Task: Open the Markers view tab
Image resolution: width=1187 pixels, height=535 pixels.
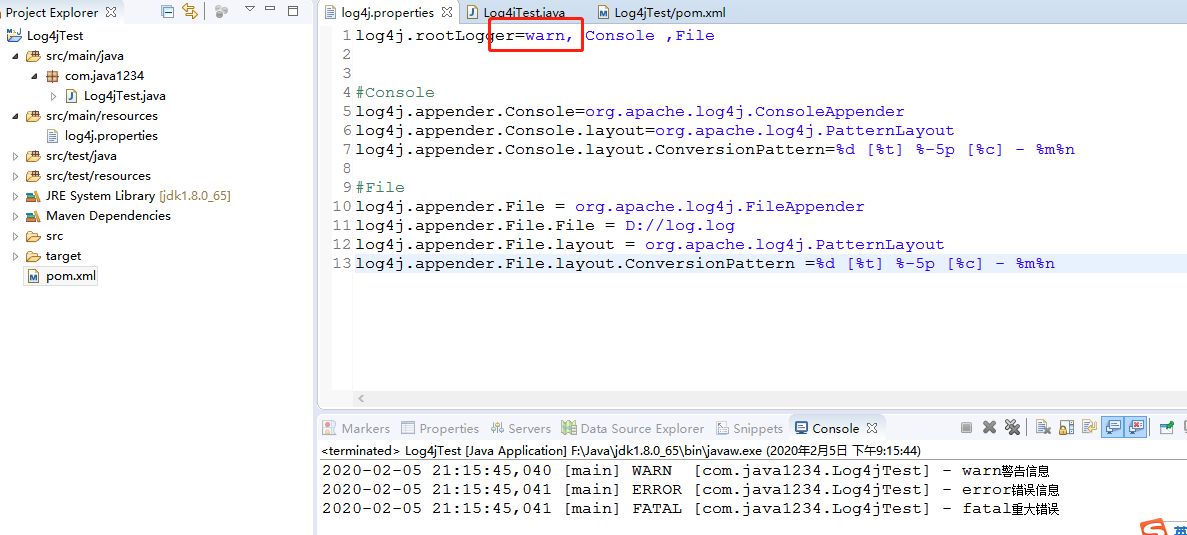Action: (356, 428)
